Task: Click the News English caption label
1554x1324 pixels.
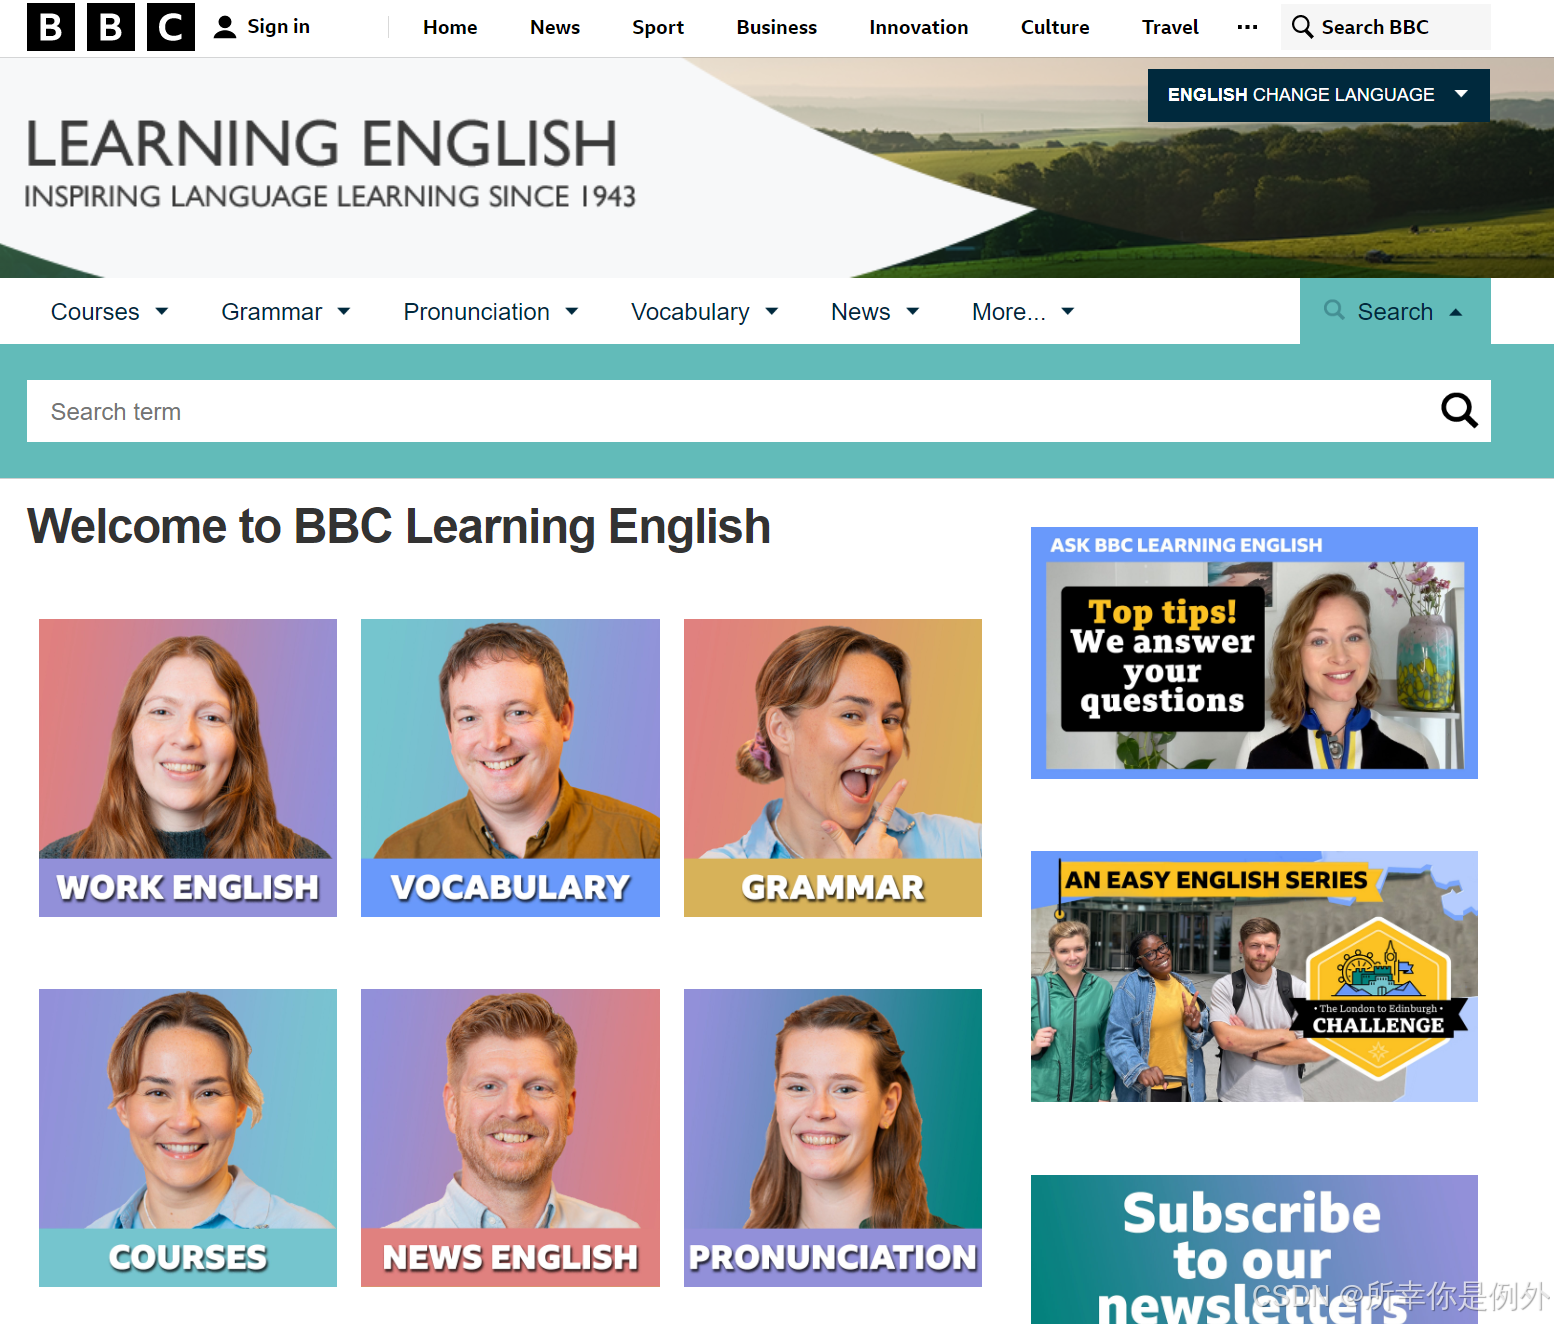Action: [510, 1258]
